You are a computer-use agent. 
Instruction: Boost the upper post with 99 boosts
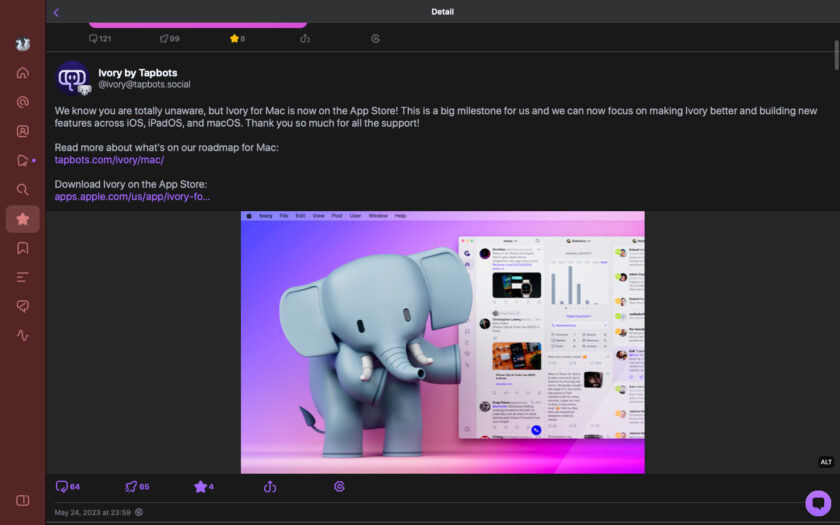pos(169,39)
